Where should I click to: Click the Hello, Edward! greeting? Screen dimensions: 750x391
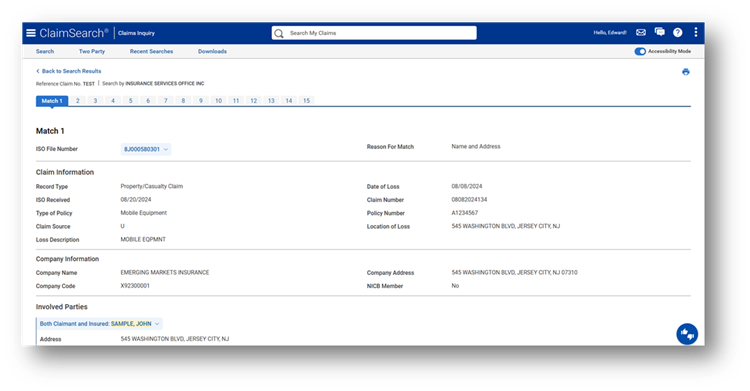tap(610, 33)
